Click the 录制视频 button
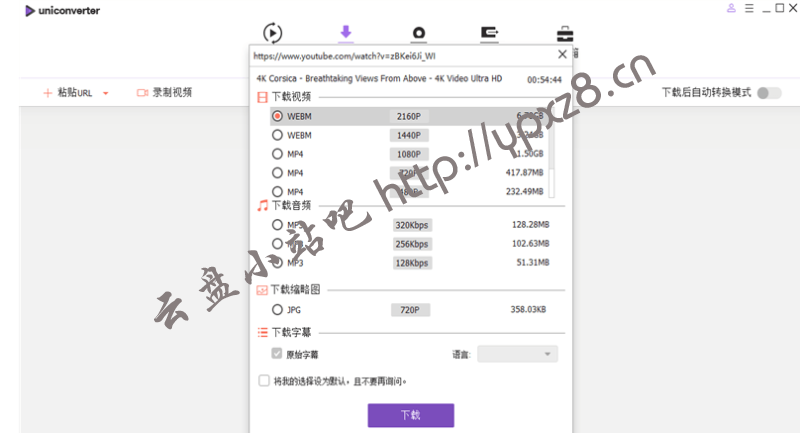The height and width of the screenshot is (433, 800). coord(164,93)
